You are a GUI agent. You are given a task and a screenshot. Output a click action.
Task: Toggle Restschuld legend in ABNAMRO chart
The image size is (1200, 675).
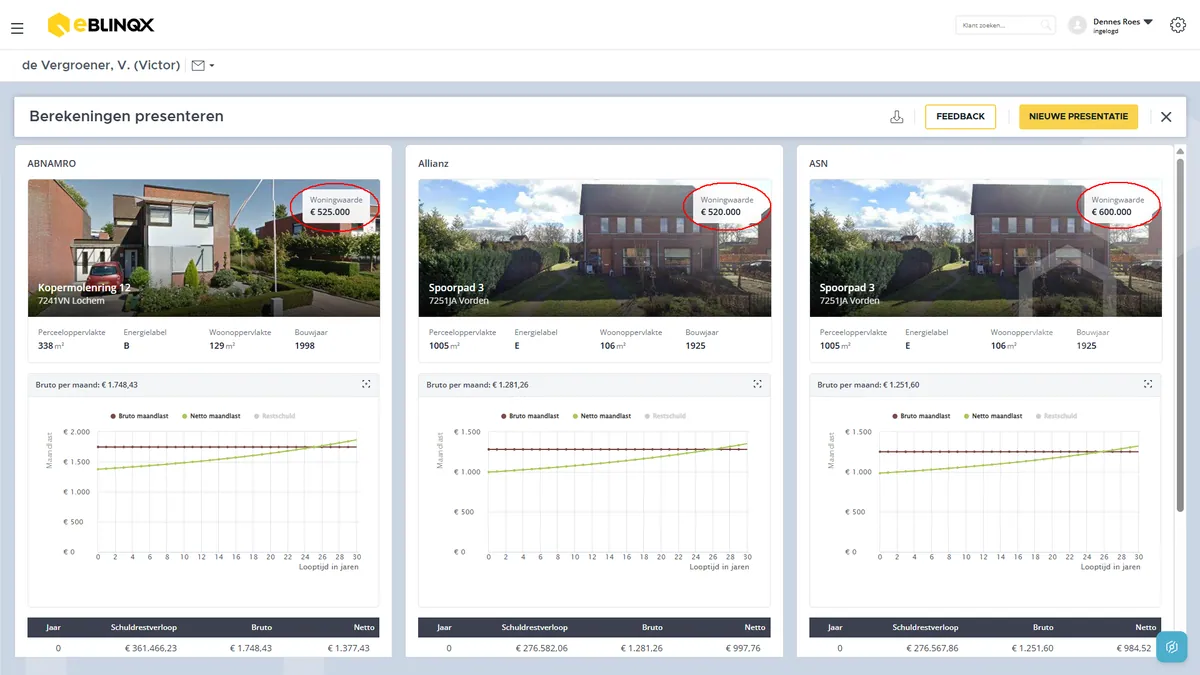point(272,416)
